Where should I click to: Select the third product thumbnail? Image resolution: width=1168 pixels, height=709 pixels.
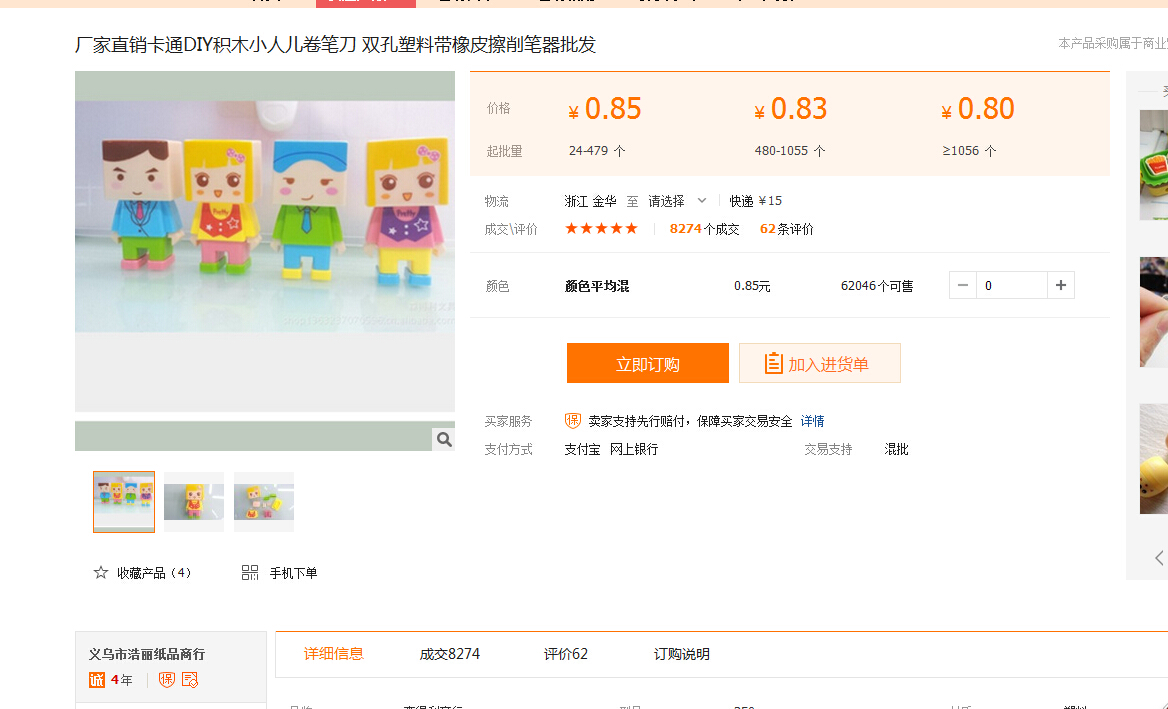264,502
